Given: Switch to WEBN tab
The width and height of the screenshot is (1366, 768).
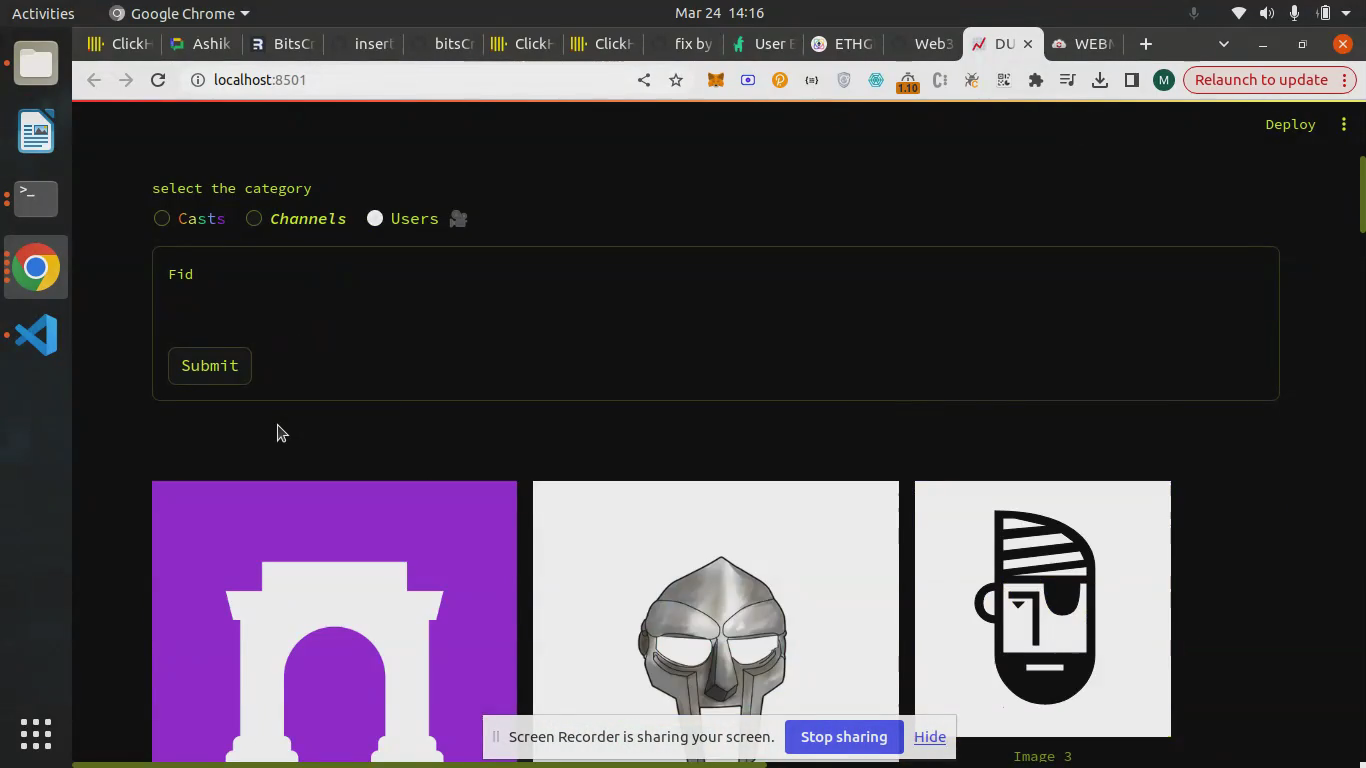Looking at the screenshot, I should click(1084, 44).
